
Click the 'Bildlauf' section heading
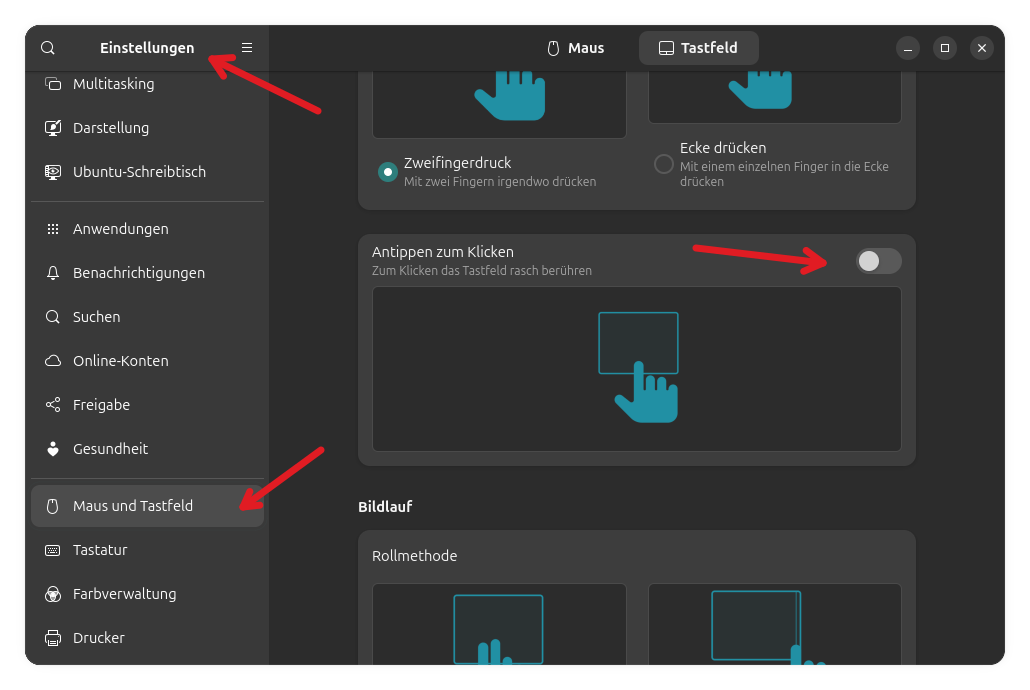point(385,507)
